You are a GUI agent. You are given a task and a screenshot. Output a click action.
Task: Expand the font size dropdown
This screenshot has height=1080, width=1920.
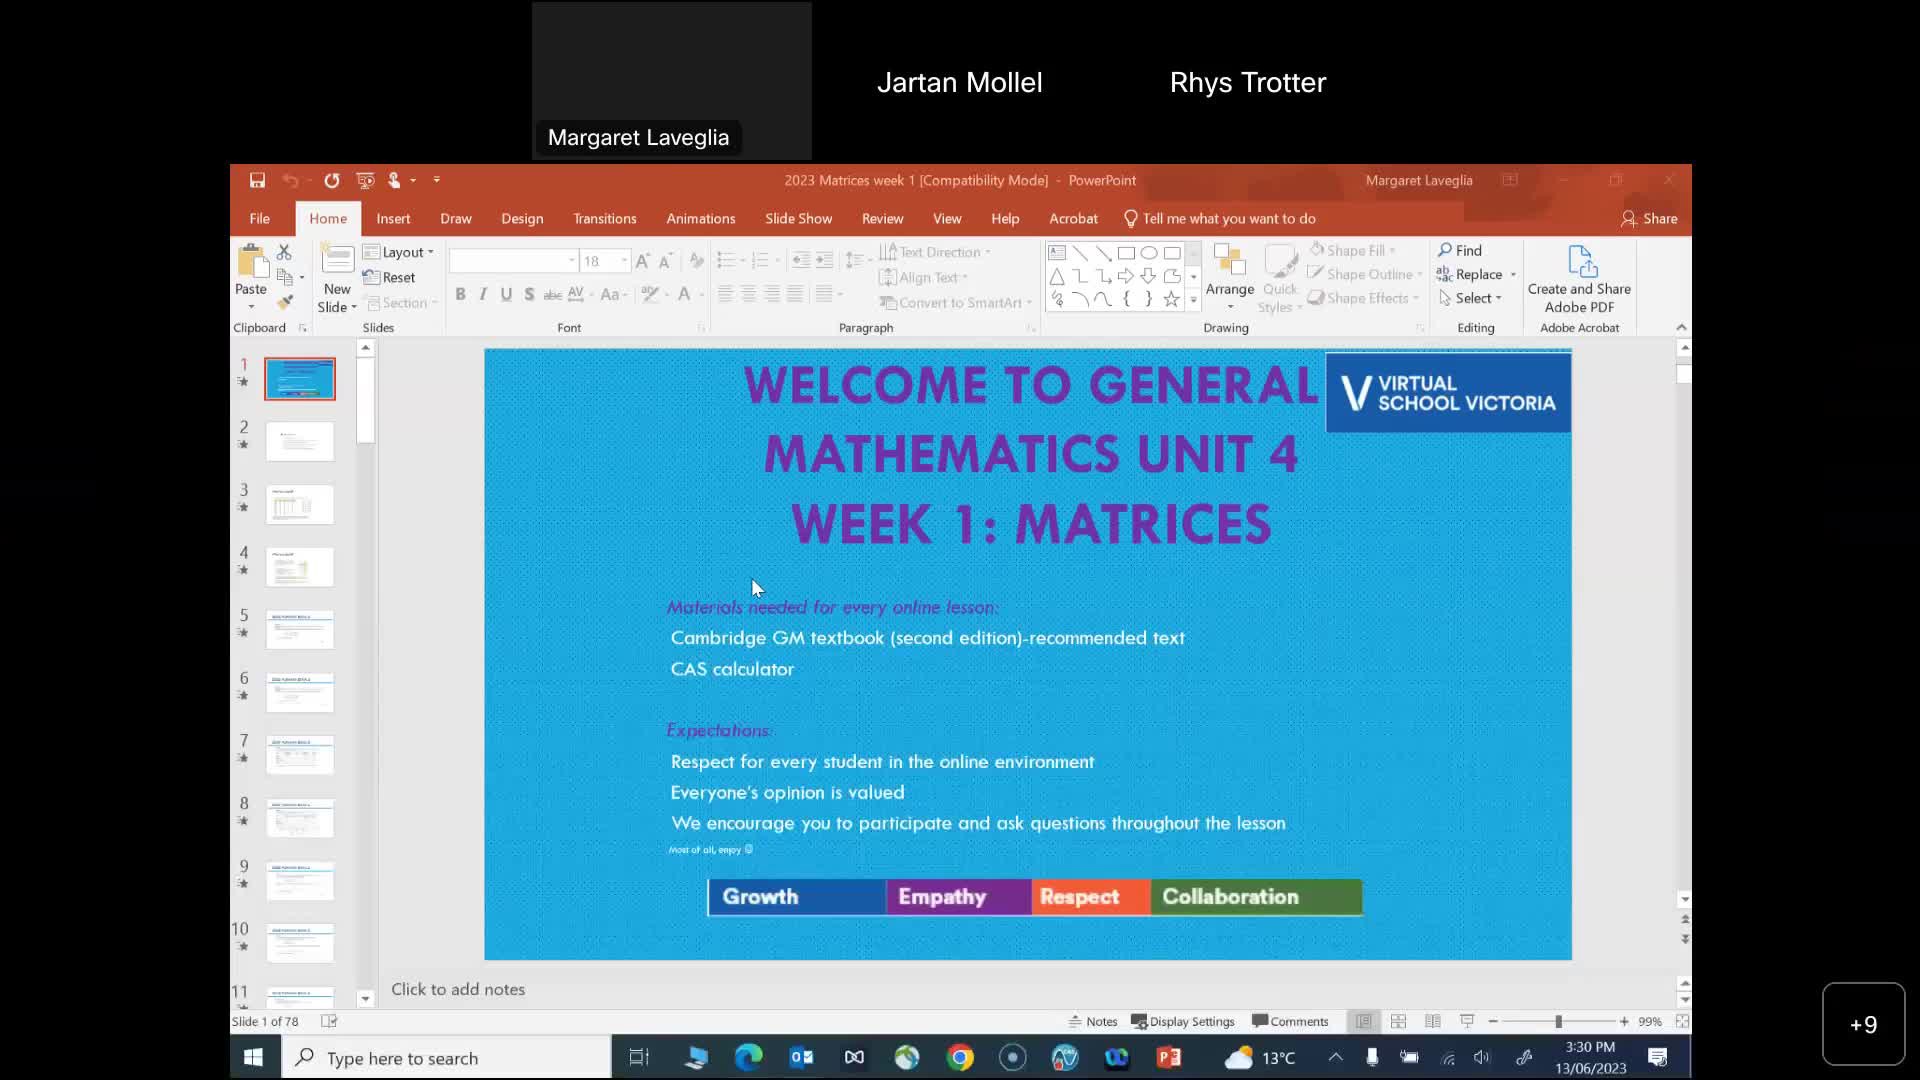pos(622,260)
